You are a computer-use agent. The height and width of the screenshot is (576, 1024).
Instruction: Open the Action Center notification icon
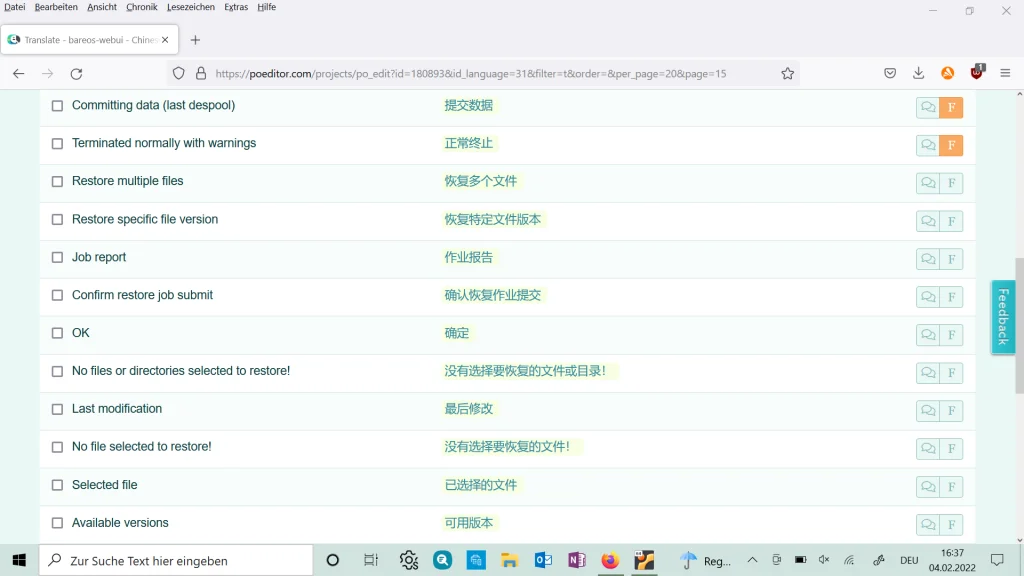[x=997, y=560]
